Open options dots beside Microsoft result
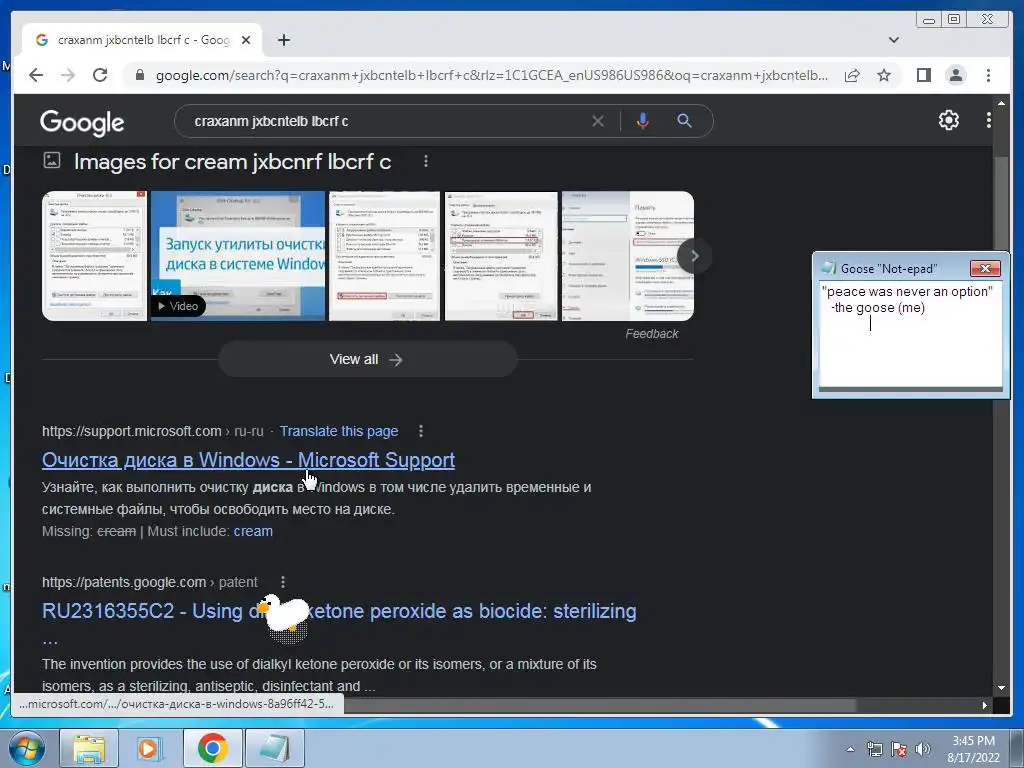The image size is (1024, 768). (x=421, y=431)
